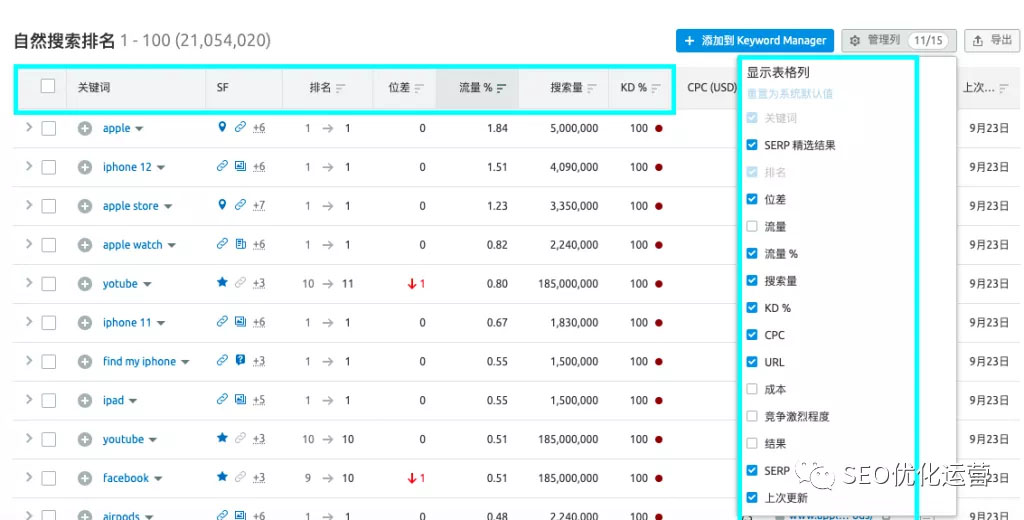Expand the ipad keyword row
The height and width of the screenshot is (520, 1024).
point(29,400)
